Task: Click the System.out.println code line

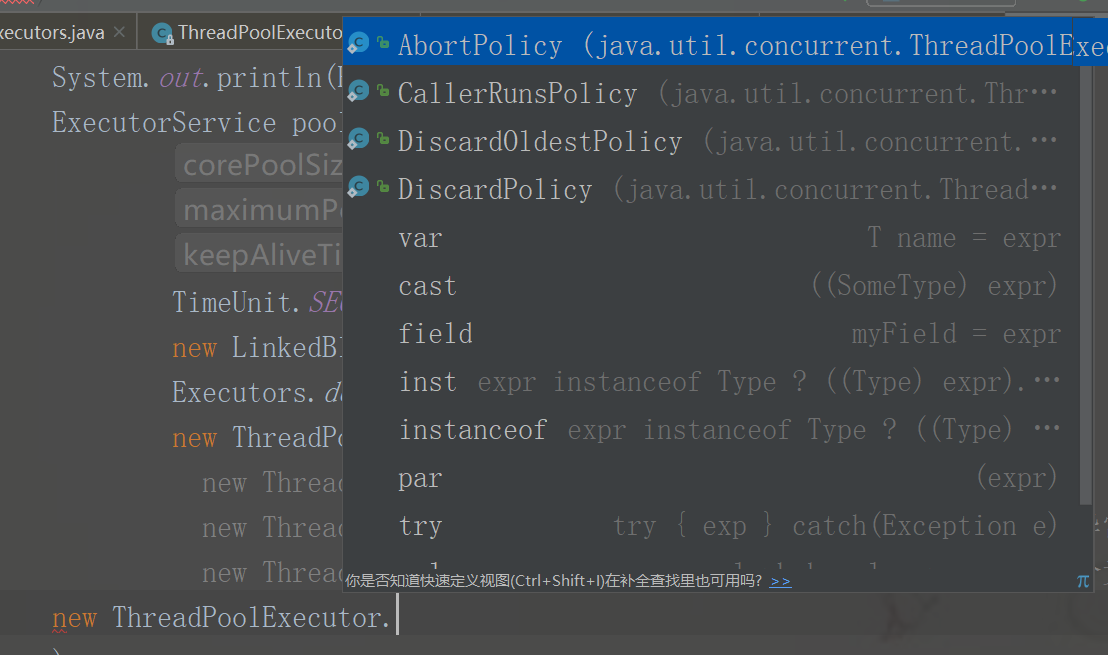Action: [197, 77]
